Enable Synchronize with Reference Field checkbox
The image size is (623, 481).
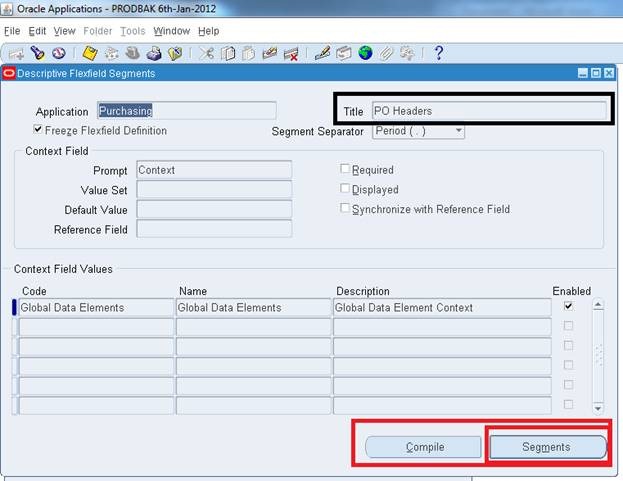coord(345,208)
